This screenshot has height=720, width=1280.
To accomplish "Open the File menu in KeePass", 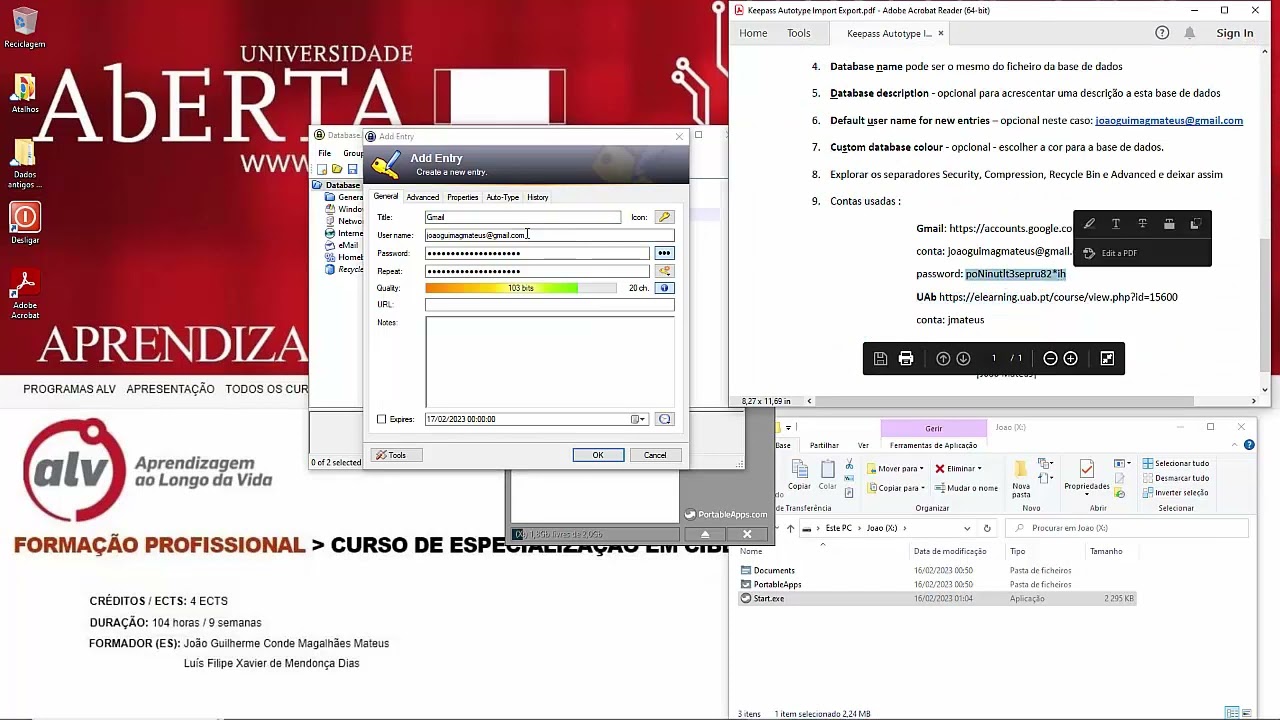I will point(325,153).
